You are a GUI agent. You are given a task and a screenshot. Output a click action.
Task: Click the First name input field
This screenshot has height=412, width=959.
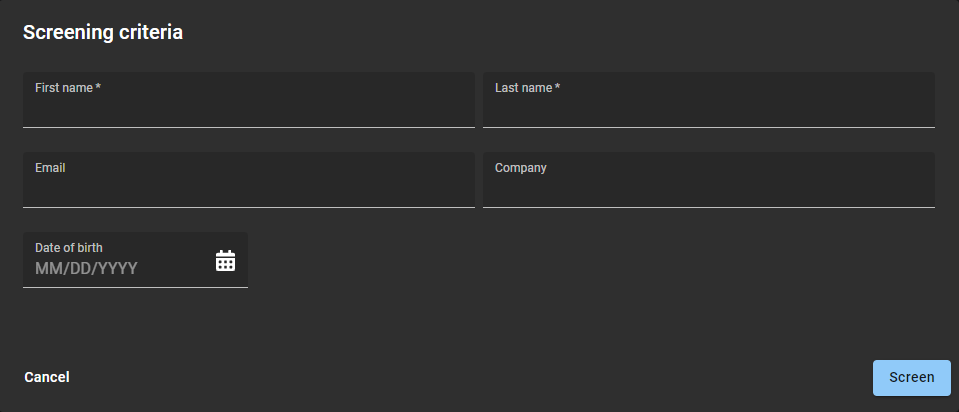[248, 108]
